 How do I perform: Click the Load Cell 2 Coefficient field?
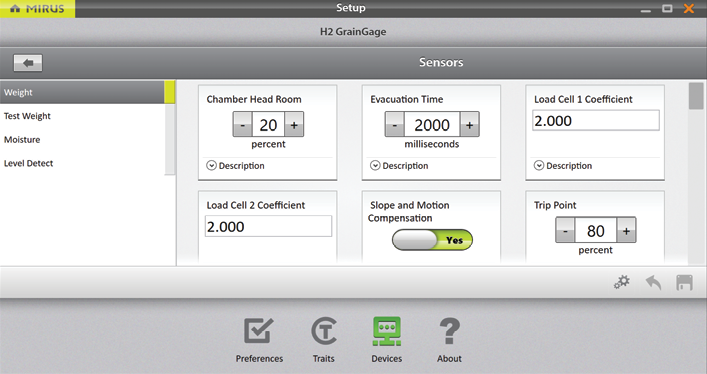(x=268, y=226)
